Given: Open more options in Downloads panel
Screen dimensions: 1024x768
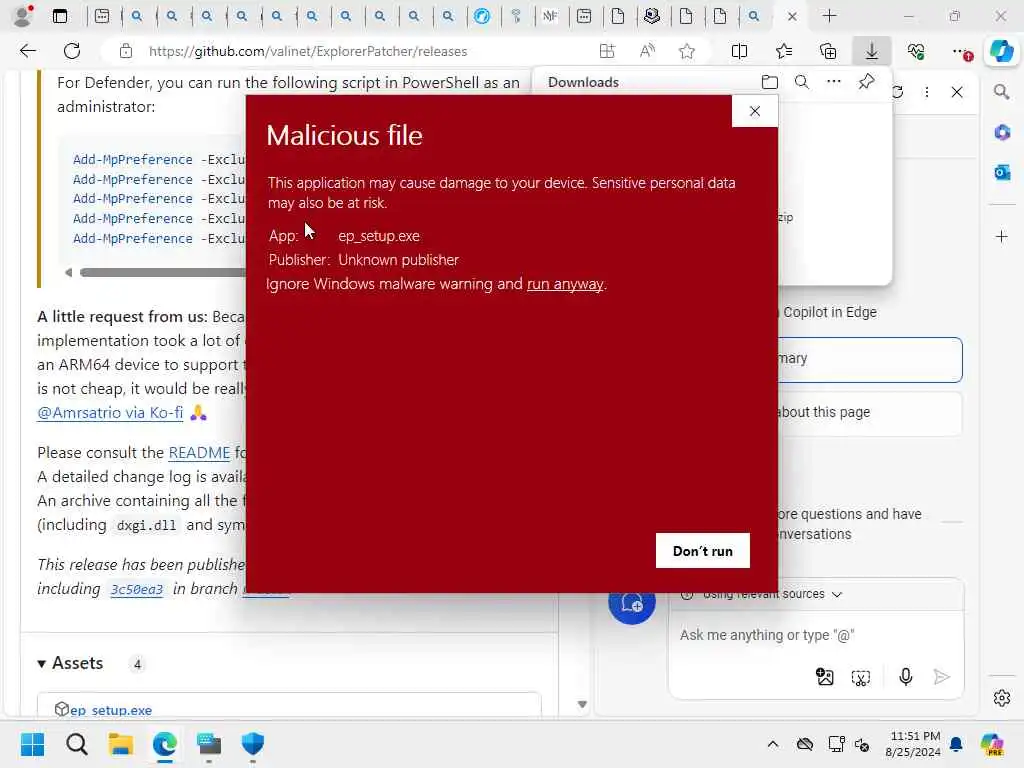Looking at the screenshot, I should point(834,82).
